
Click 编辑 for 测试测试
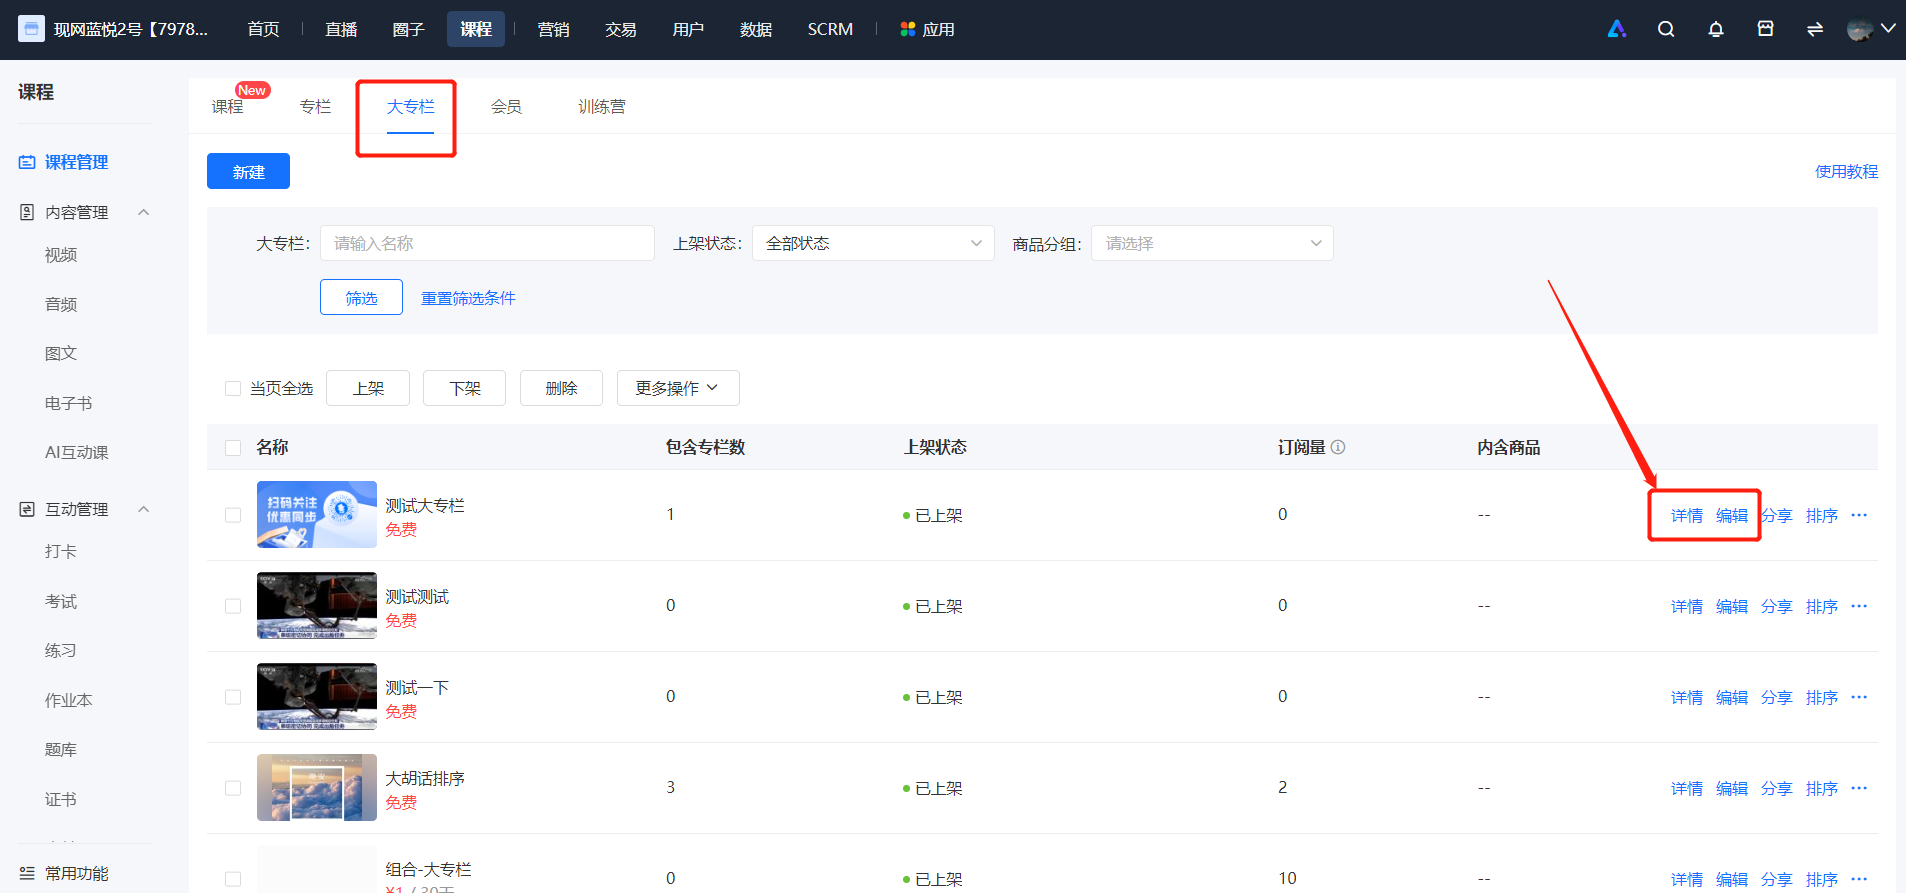1732,606
